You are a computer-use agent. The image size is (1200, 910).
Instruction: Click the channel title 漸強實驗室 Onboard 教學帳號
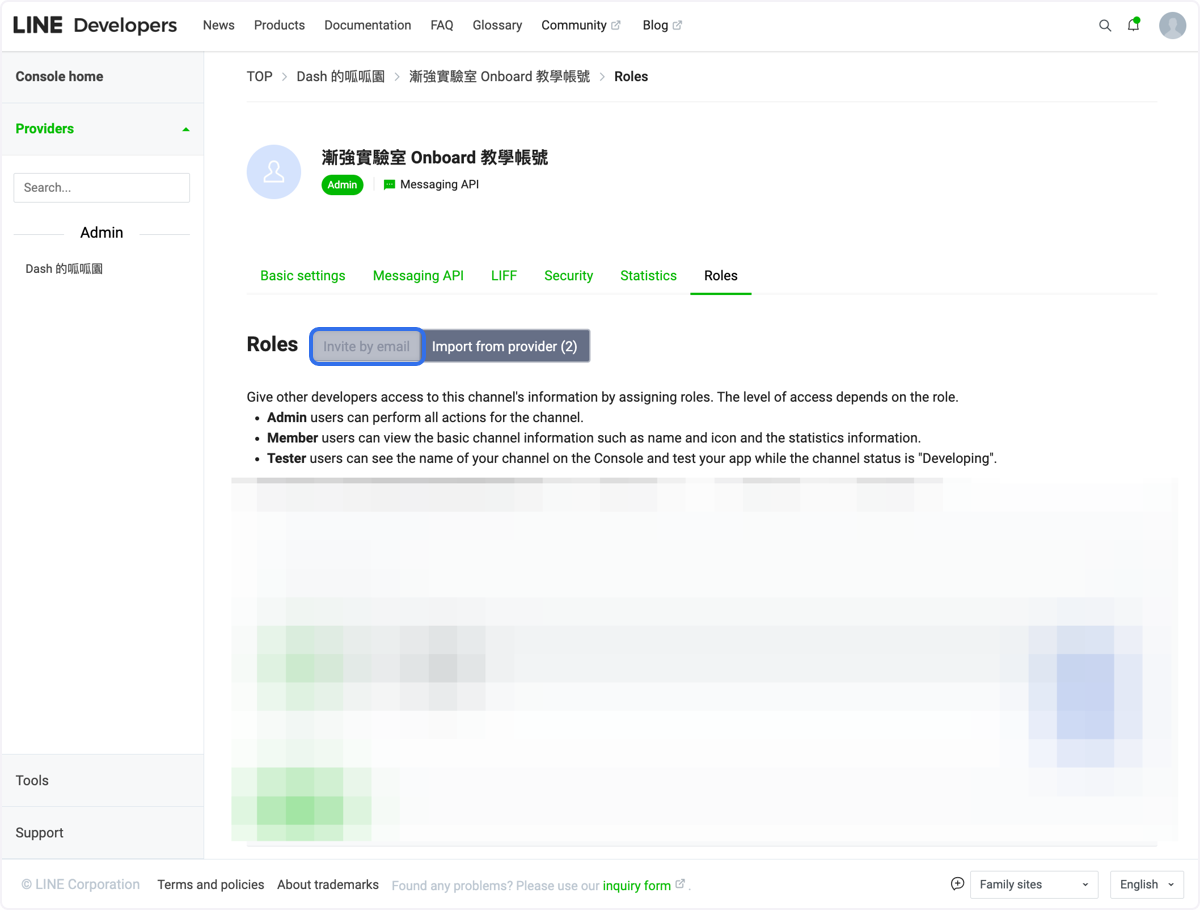coord(435,157)
